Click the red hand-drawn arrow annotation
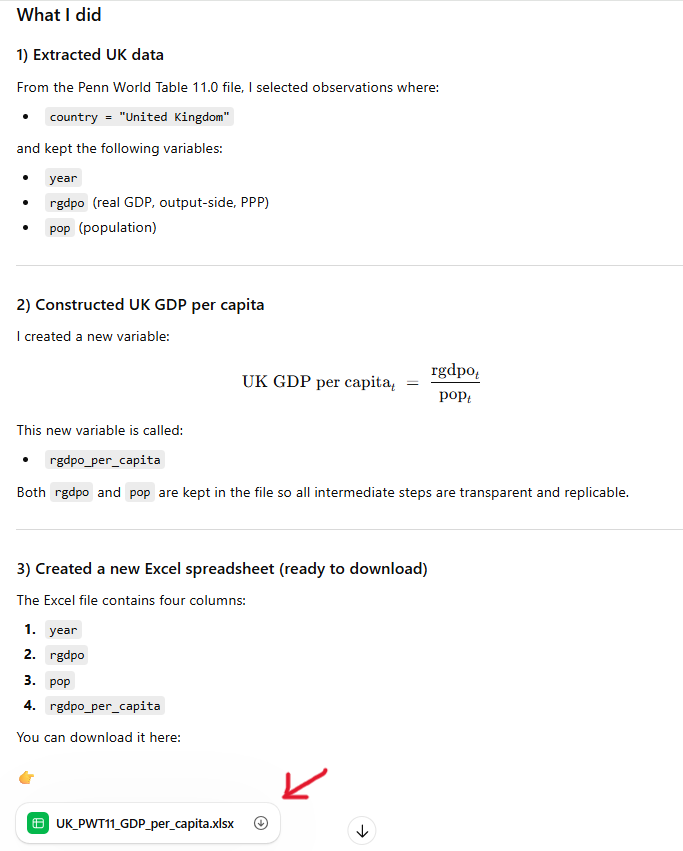This screenshot has height=851, width=683. (305, 783)
